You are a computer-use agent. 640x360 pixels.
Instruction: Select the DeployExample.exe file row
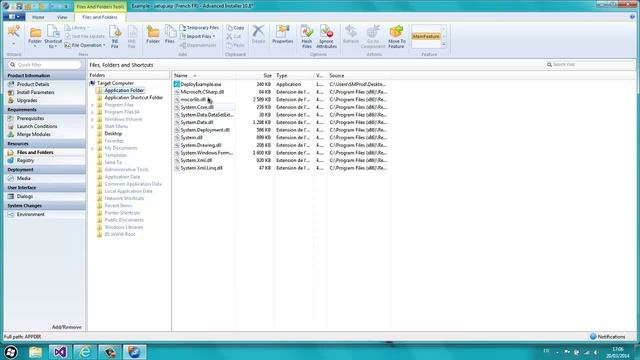(281, 84)
